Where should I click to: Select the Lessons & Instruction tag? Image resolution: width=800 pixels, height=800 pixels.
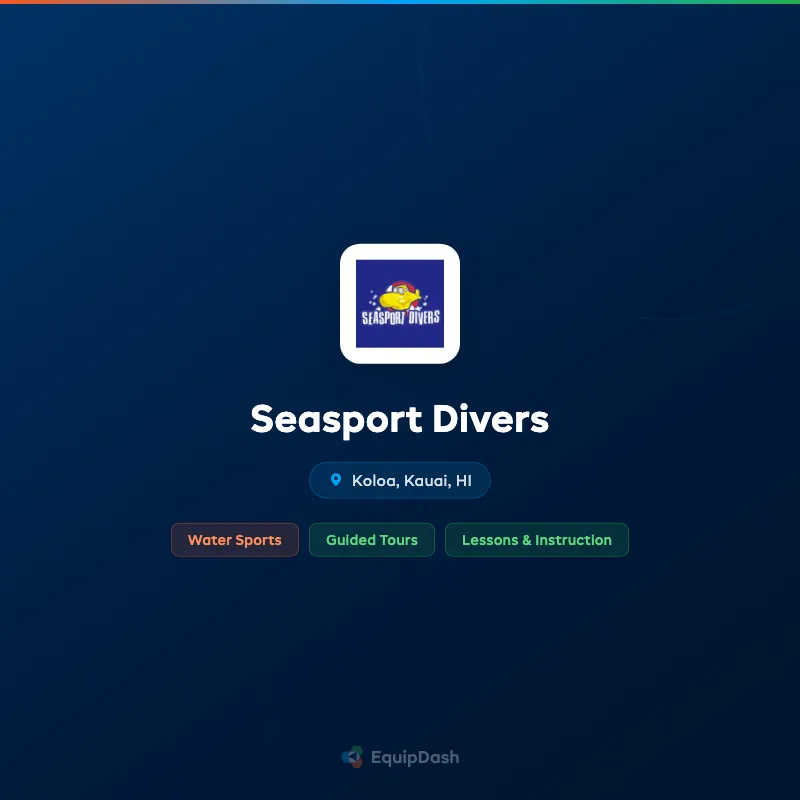click(537, 540)
